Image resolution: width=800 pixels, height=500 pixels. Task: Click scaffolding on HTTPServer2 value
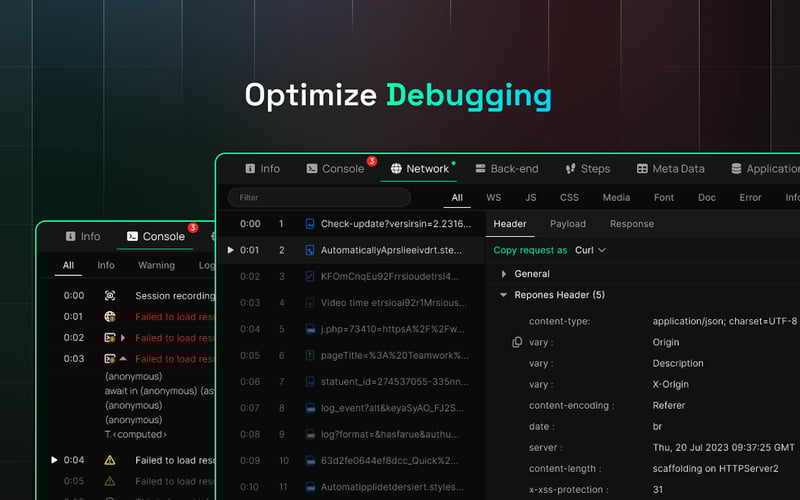[715, 468]
